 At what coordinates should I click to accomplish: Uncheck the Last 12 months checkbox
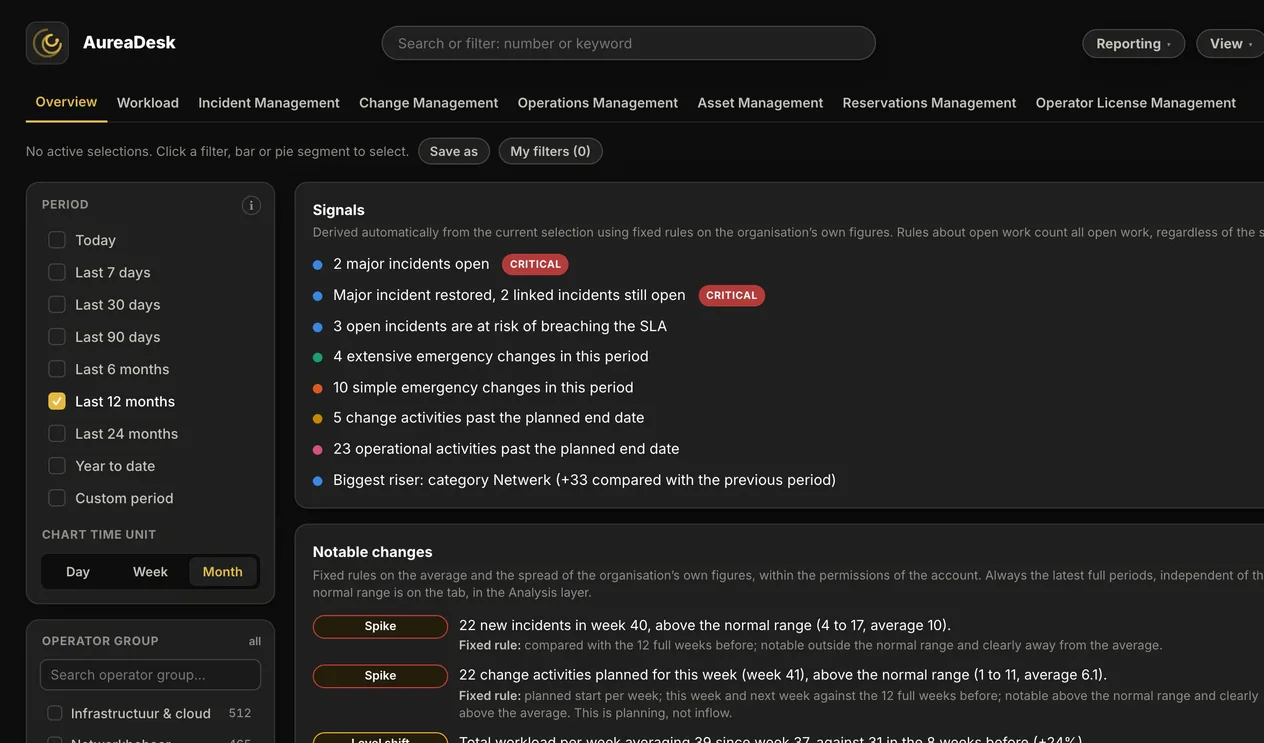click(57, 401)
